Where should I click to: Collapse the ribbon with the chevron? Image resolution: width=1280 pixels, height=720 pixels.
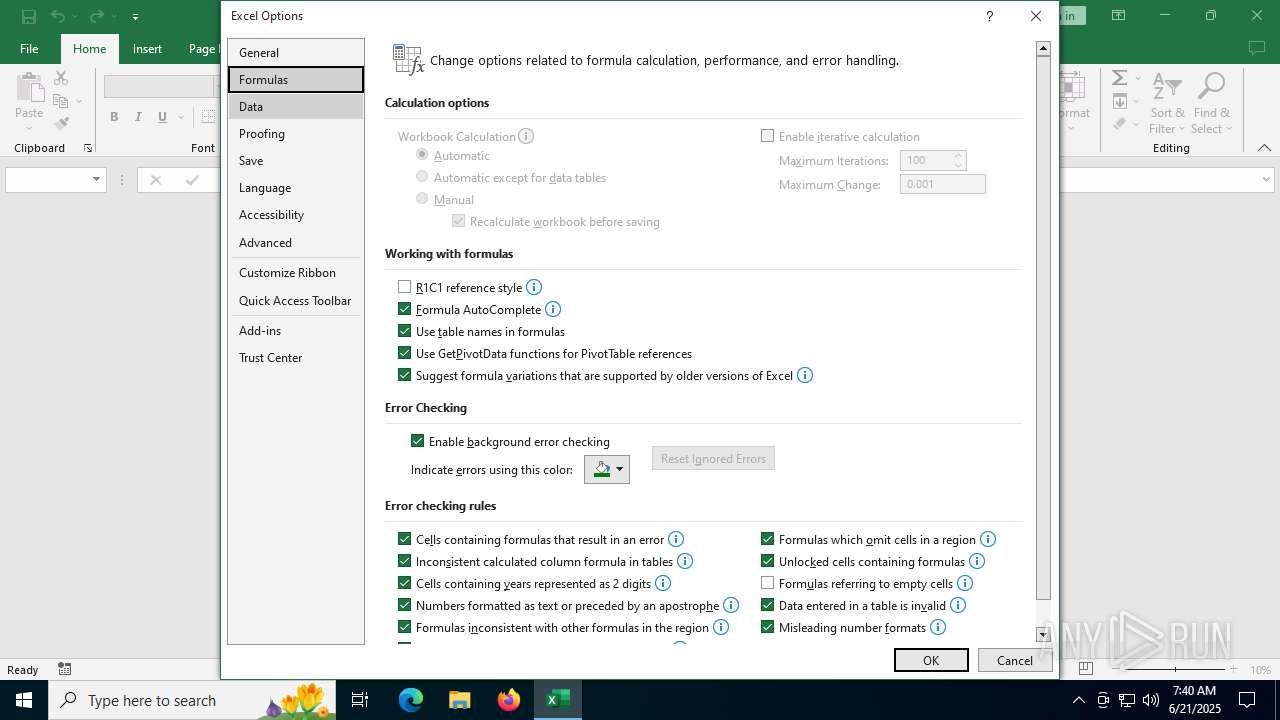click(1264, 147)
